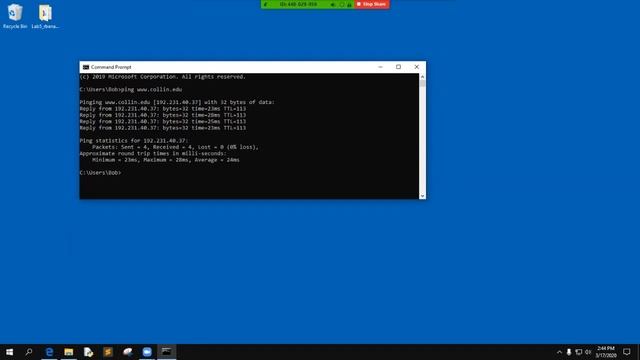
Task: Minimize the Command Prompt window
Action: [380, 67]
